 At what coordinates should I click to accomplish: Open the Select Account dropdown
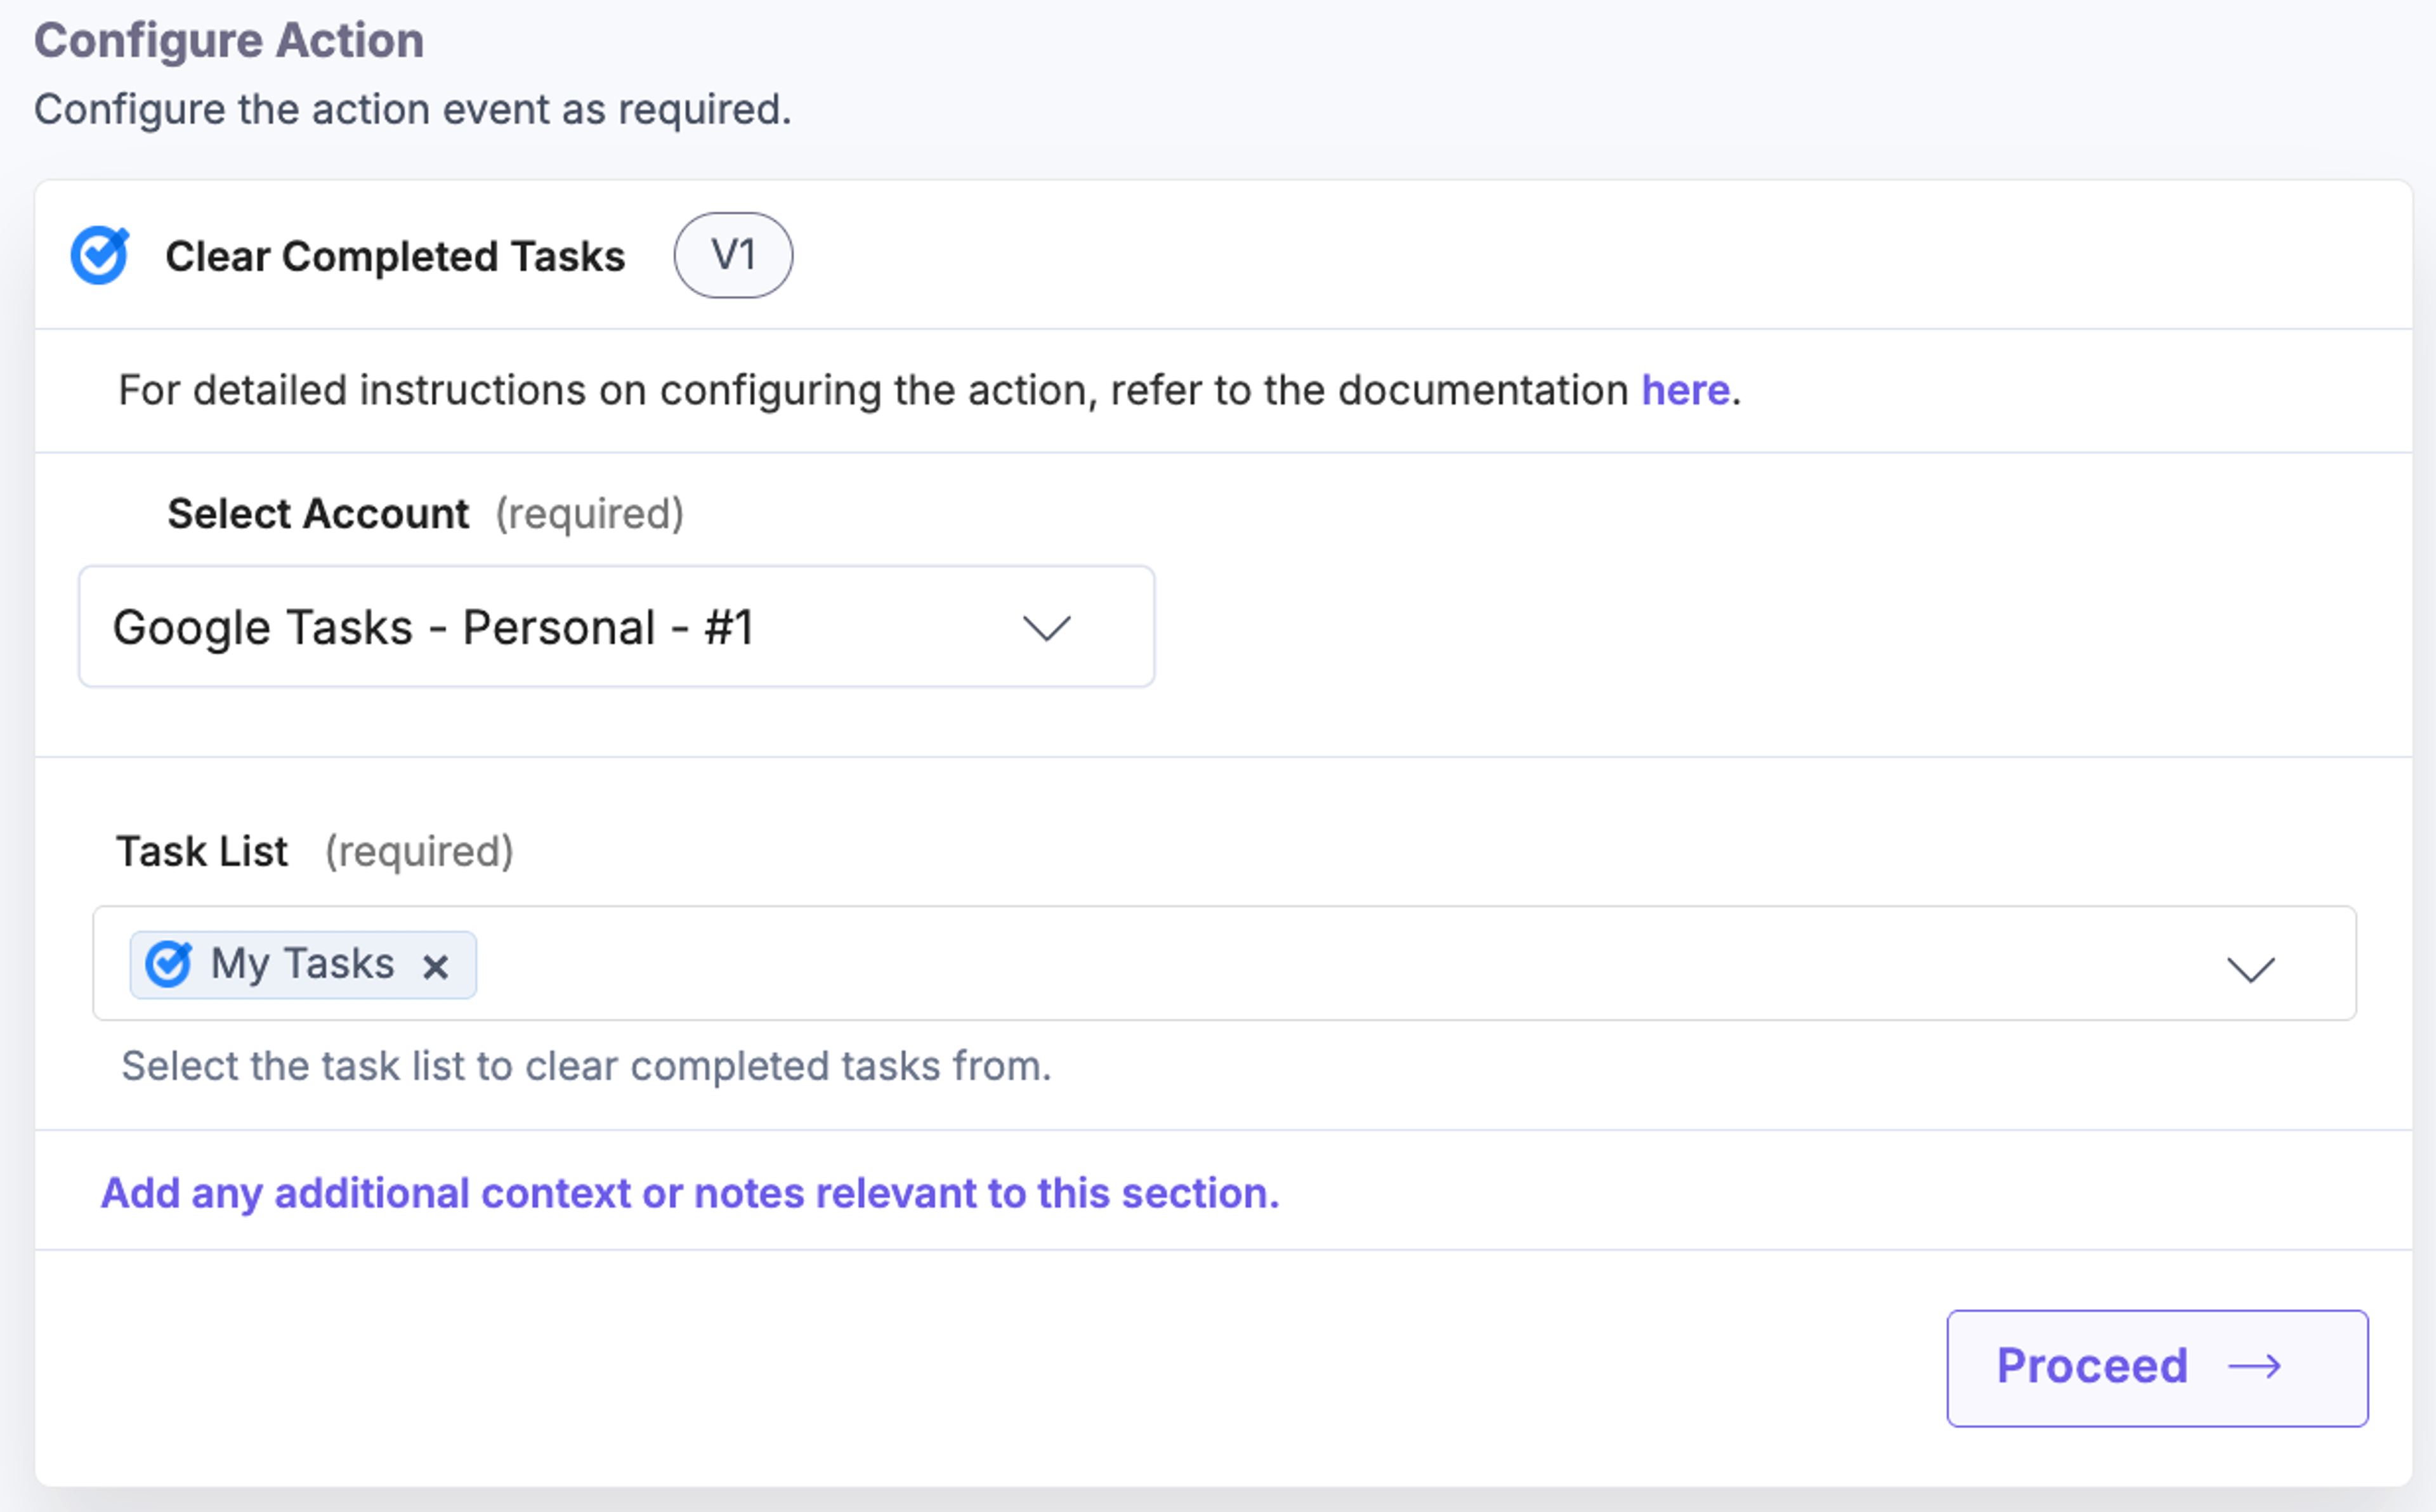tap(616, 627)
